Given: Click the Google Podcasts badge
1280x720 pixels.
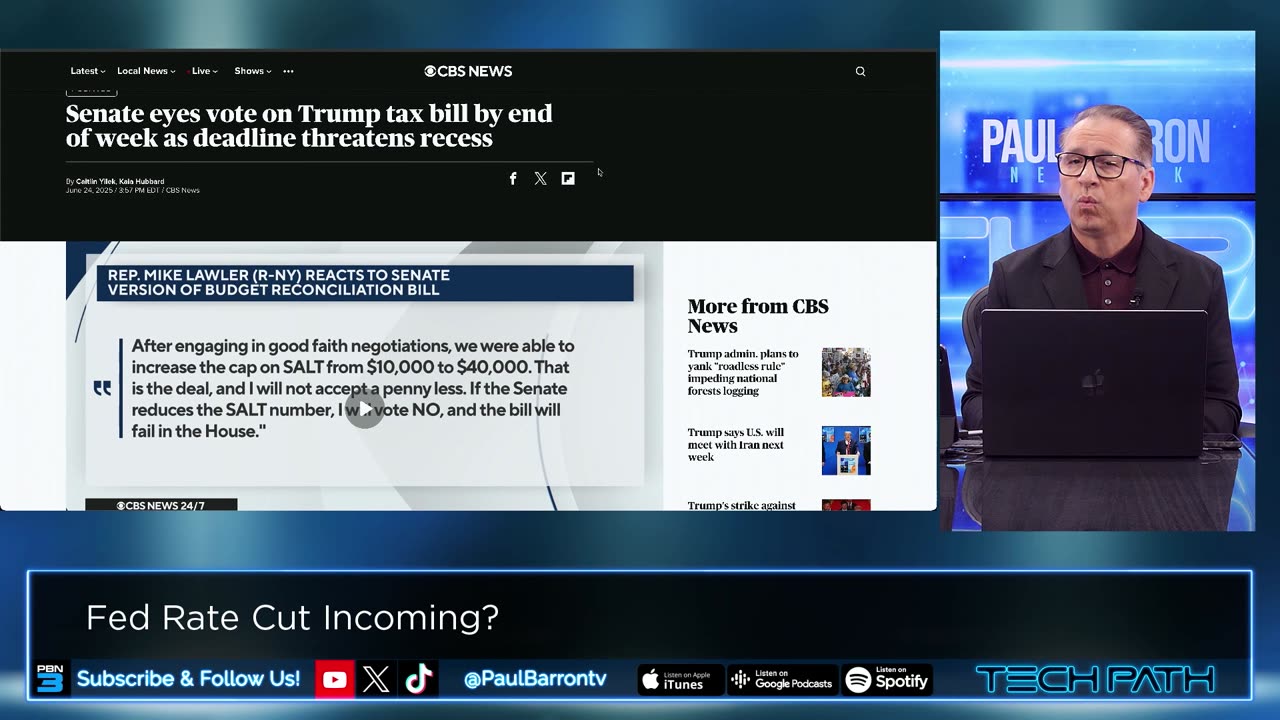Looking at the screenshot, I should coord(782,680).
